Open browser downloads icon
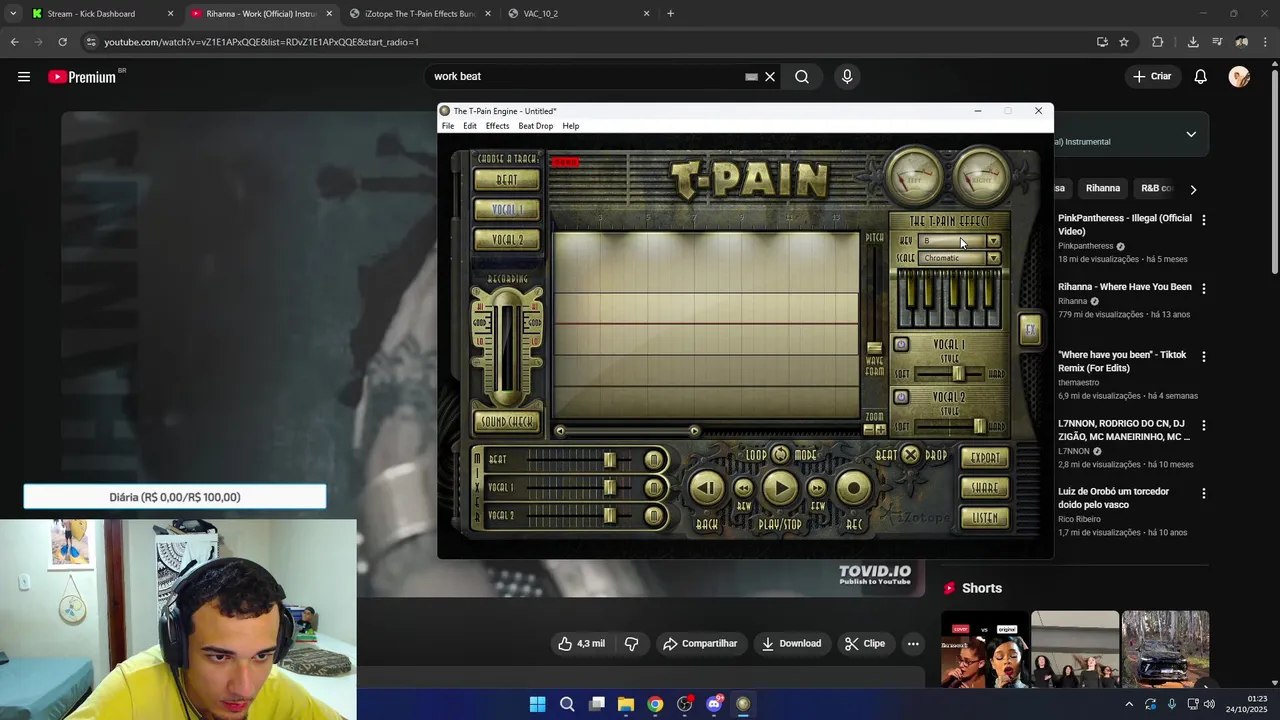 tap(1193, 42)
